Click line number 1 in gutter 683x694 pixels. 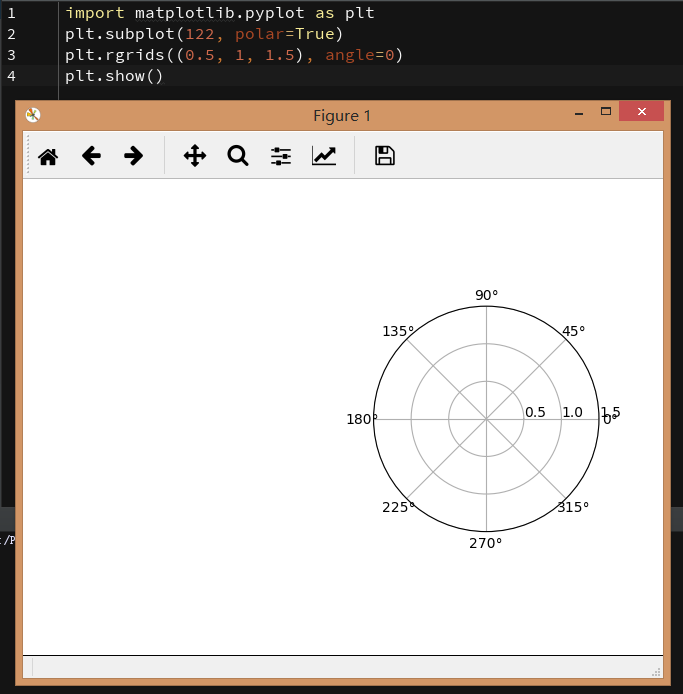pos(12,13)
